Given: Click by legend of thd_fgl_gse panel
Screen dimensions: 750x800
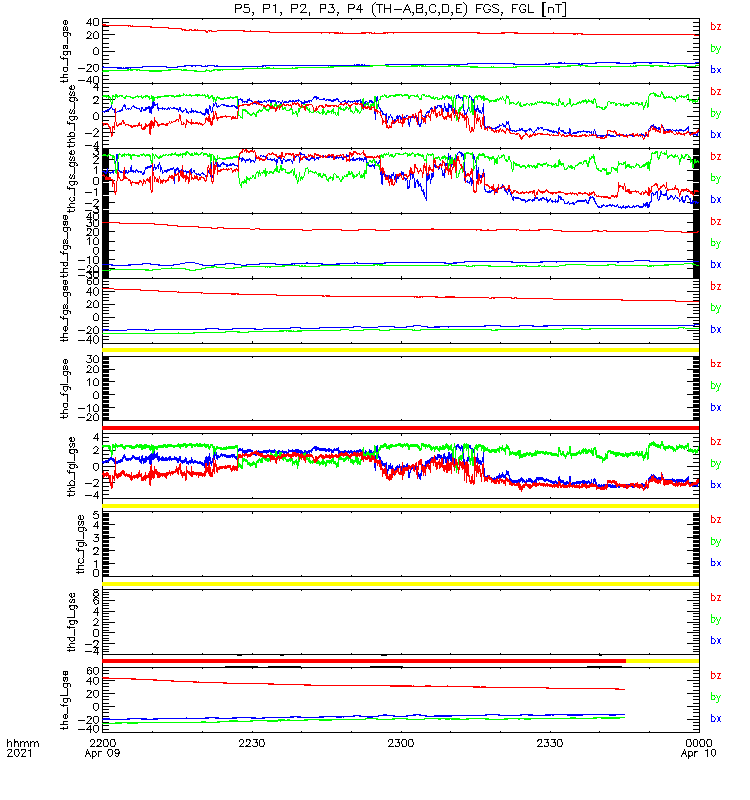Looking at the screenshot, I should click(716, 619).
